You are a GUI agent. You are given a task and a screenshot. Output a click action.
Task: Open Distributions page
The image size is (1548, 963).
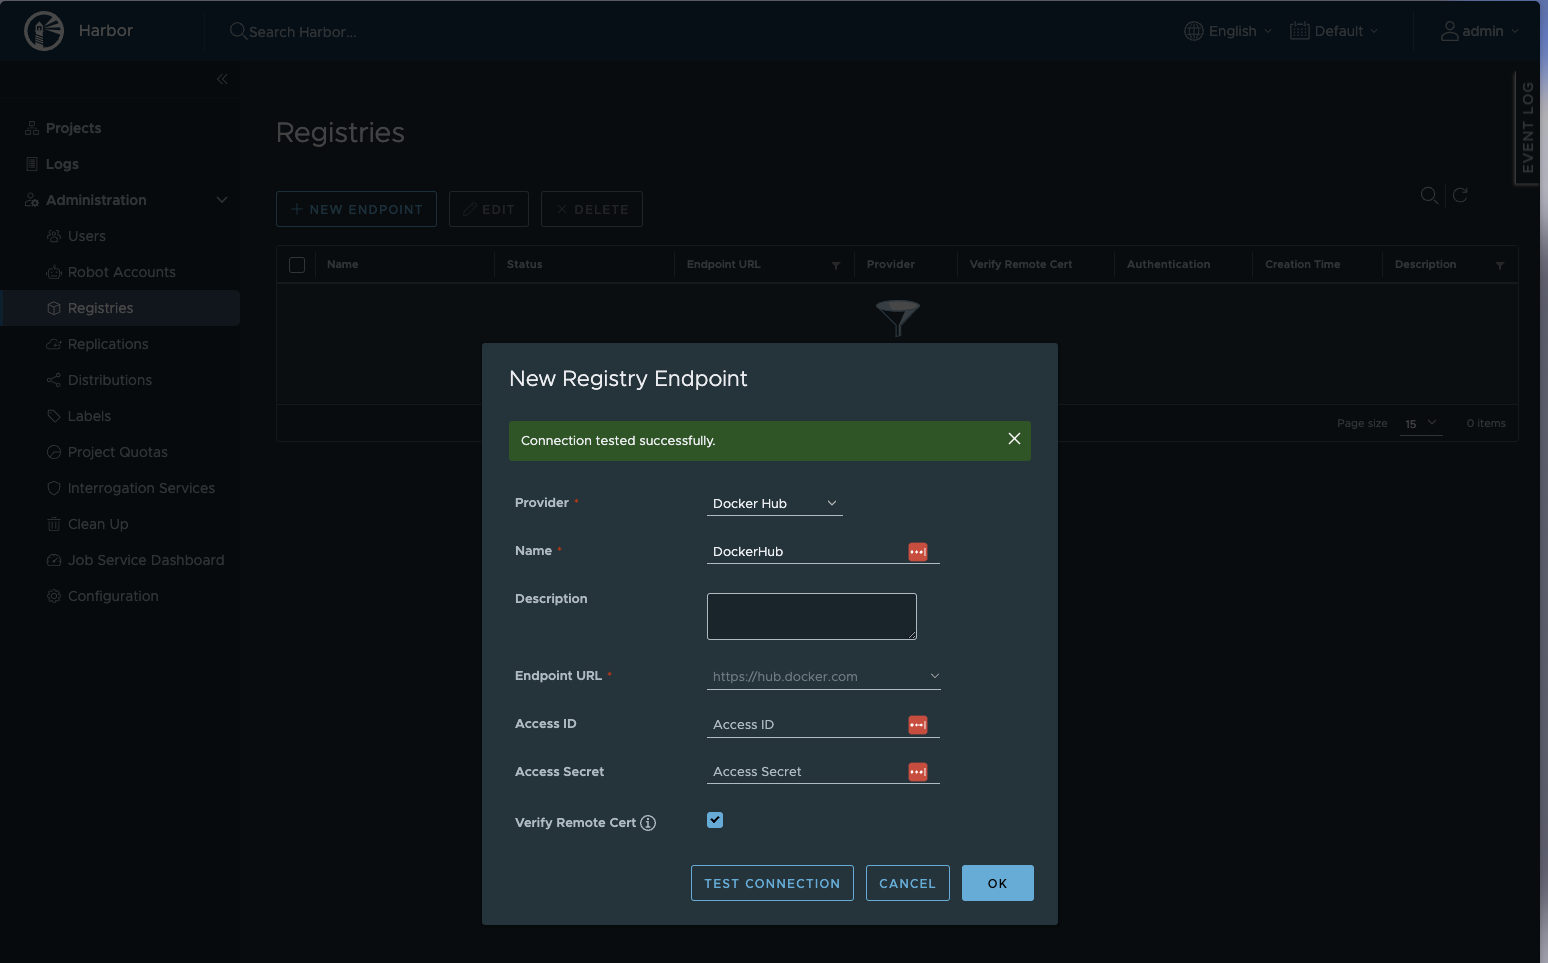[110, 380]
